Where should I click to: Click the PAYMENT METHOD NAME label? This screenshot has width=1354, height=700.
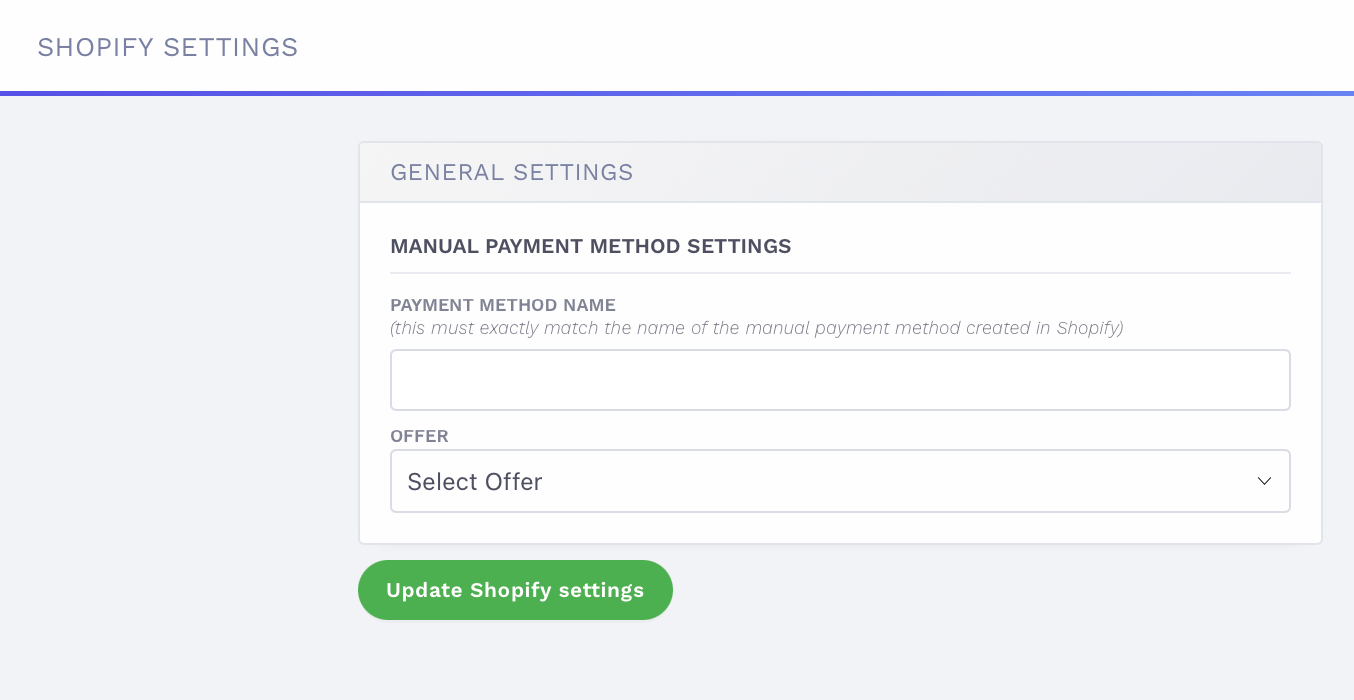pyautogui.click(x=503, y=305)
